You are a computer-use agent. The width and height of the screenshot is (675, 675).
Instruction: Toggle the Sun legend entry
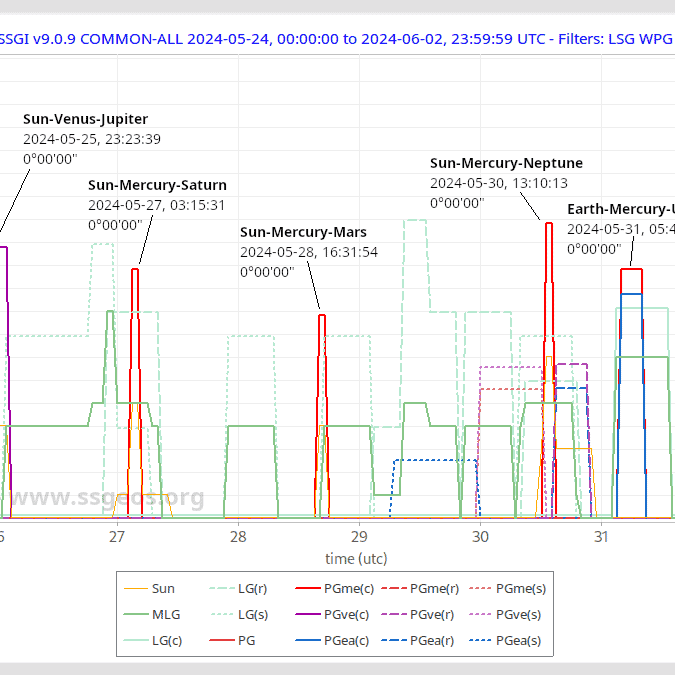pyautogui.click(x=149, y=588)
